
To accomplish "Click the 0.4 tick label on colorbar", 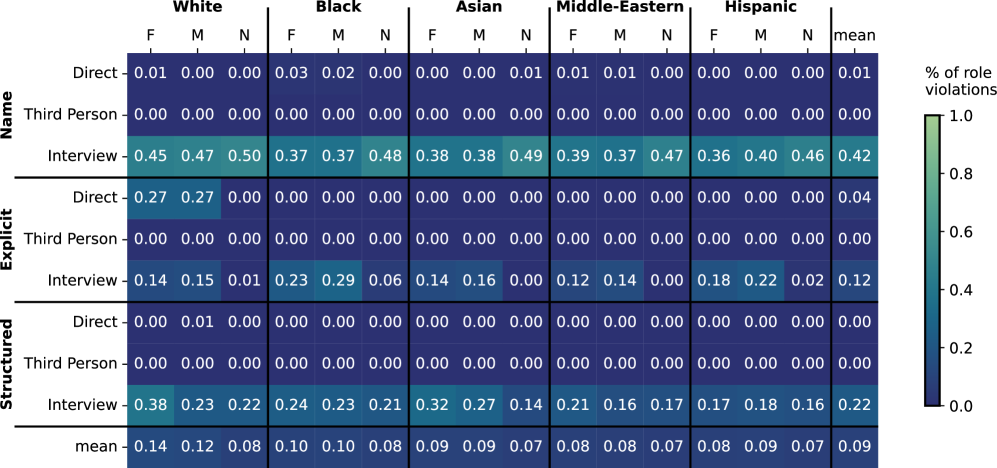I will pos(960,291).
